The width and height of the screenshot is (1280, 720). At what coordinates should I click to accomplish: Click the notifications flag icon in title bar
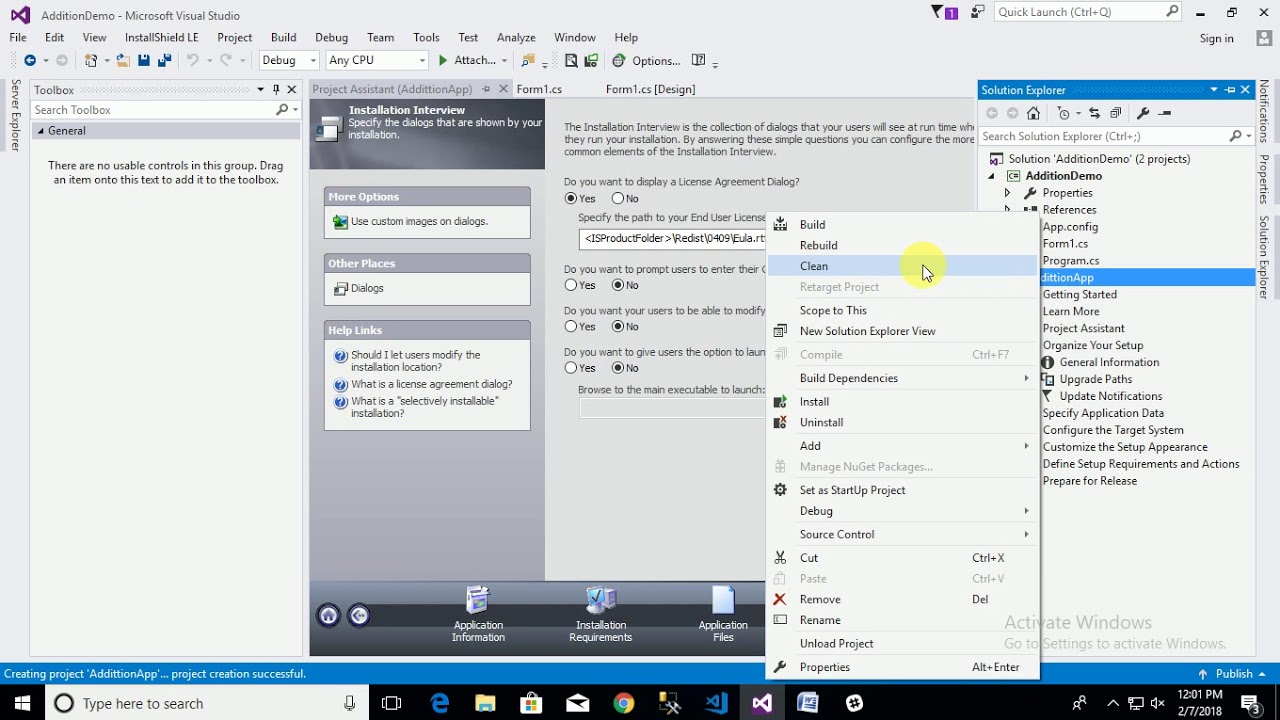938,12
